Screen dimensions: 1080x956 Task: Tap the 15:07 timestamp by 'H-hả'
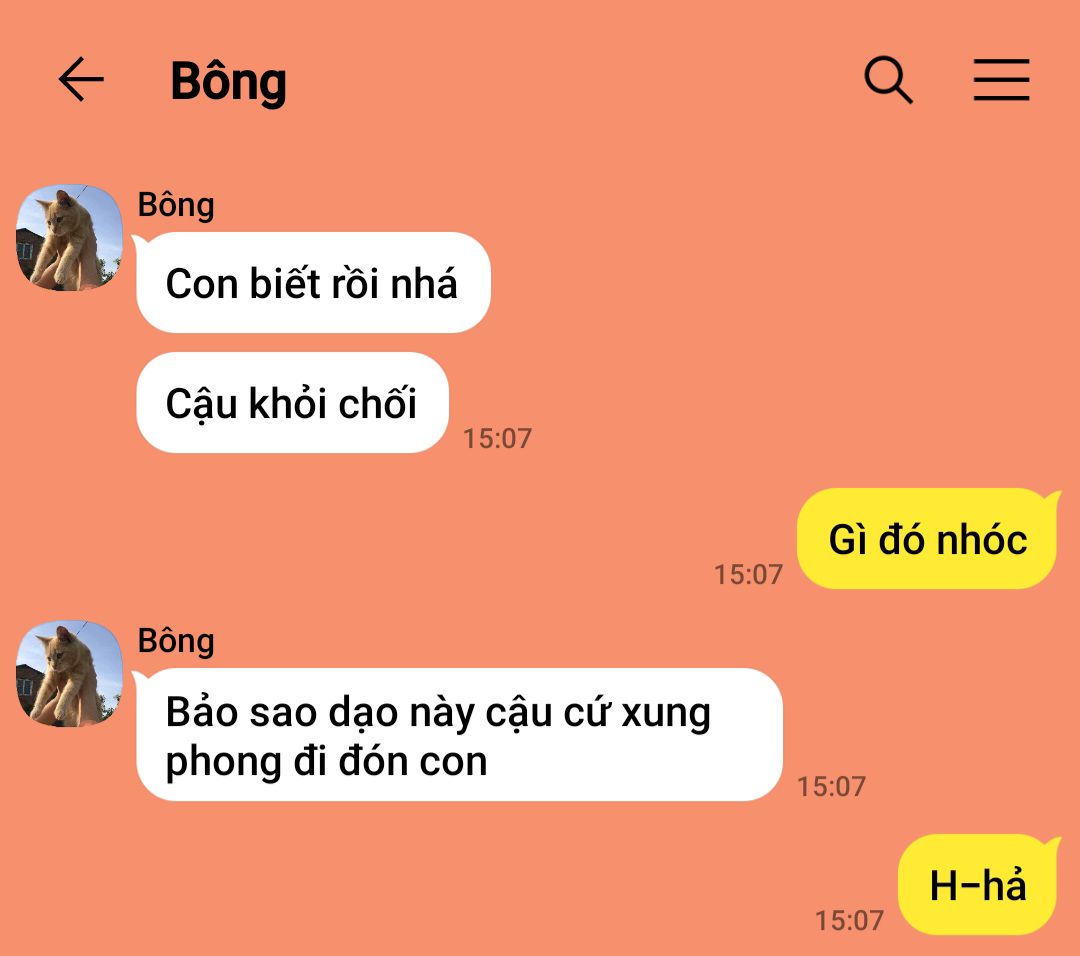[849, 920]
